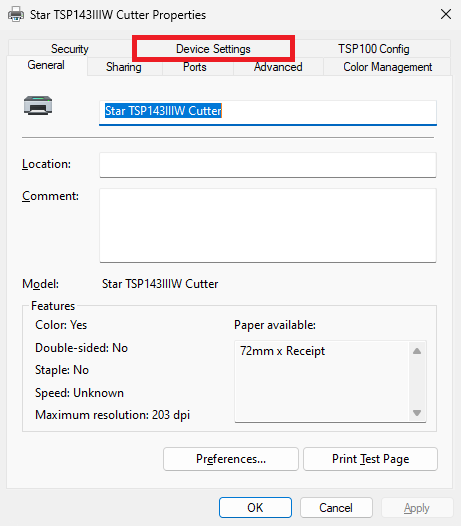461x526 pixels.
Task: Click the Color: Yes feature text
Action: (61, 325)
